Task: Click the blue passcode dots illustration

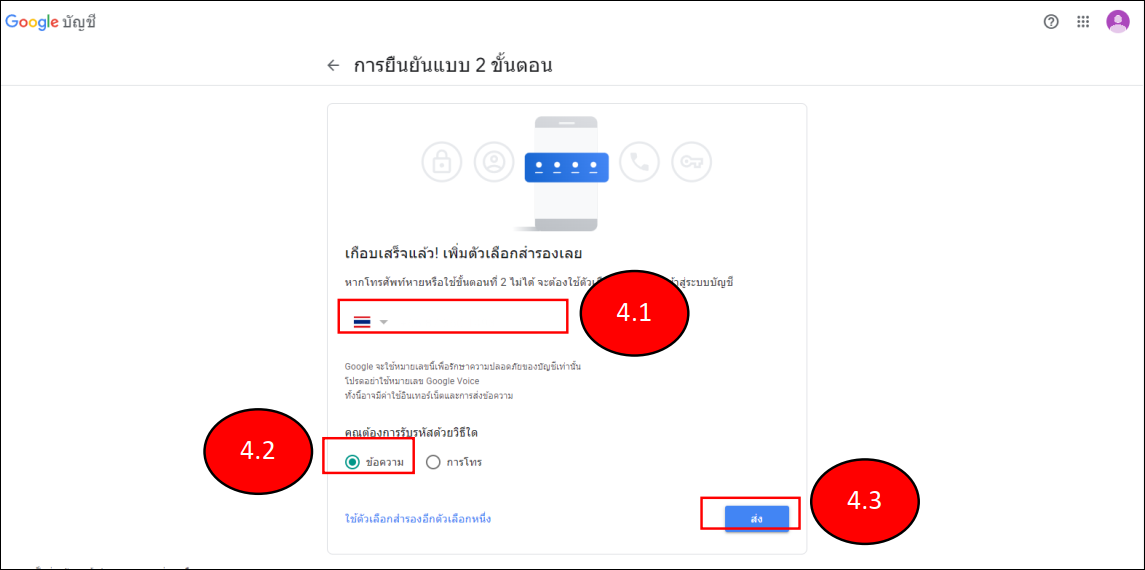Action: click(566, 167)
